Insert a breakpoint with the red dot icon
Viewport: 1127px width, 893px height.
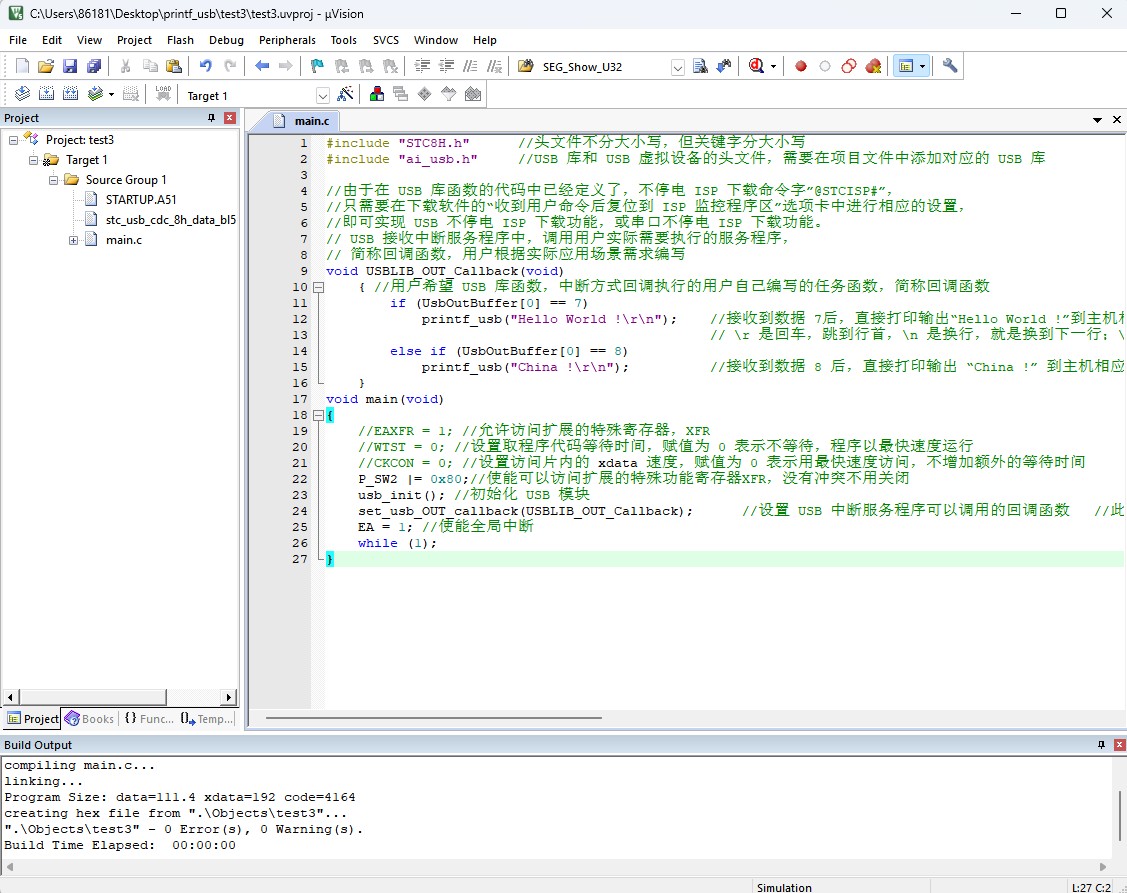(x=801, y=67)
